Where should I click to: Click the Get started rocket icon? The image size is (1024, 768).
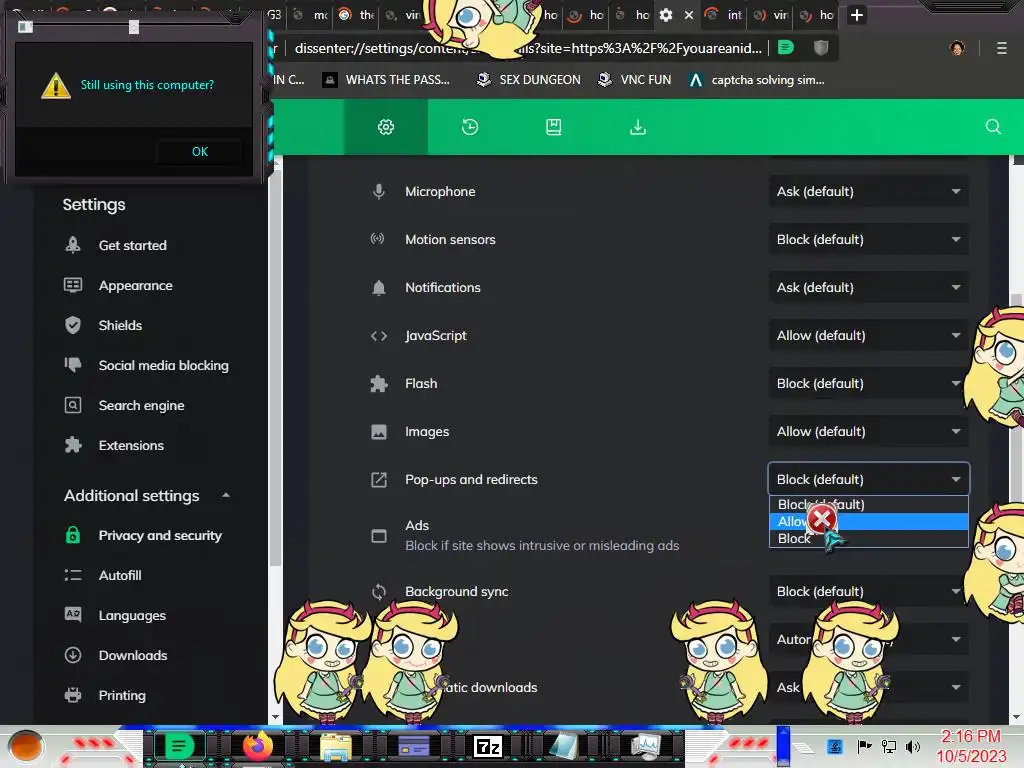tap(73, 245)
